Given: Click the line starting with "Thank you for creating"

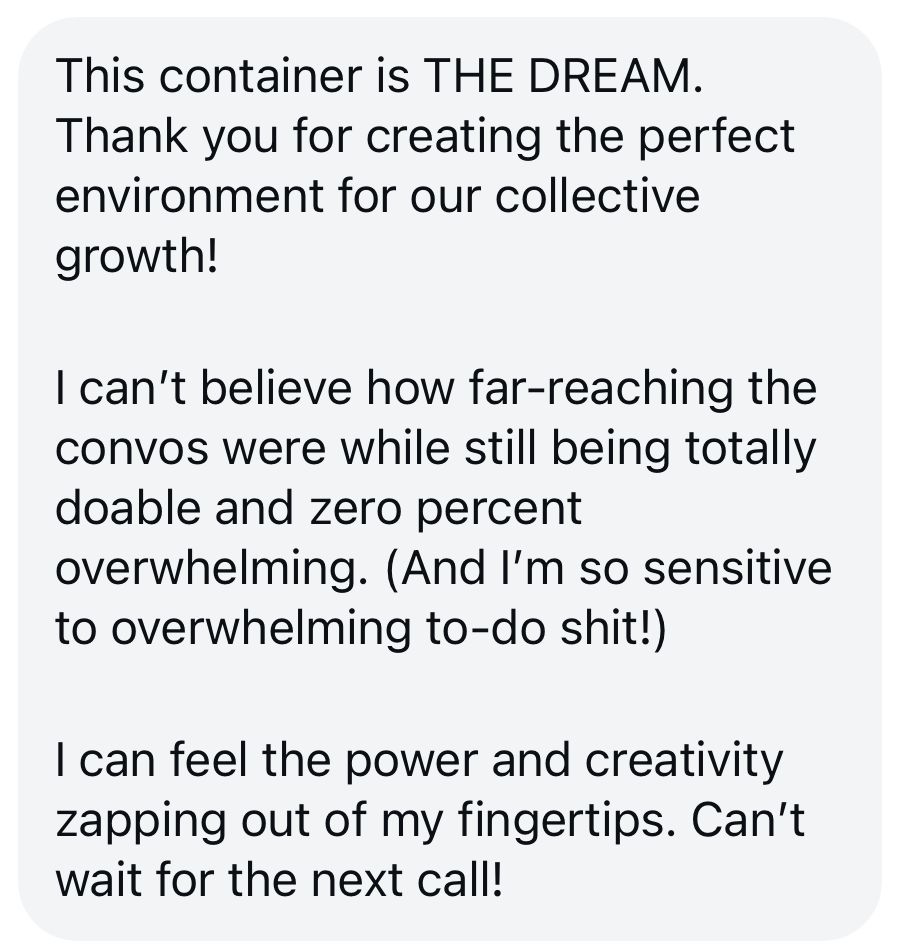Looking at the screenshot, I should 425,136.
